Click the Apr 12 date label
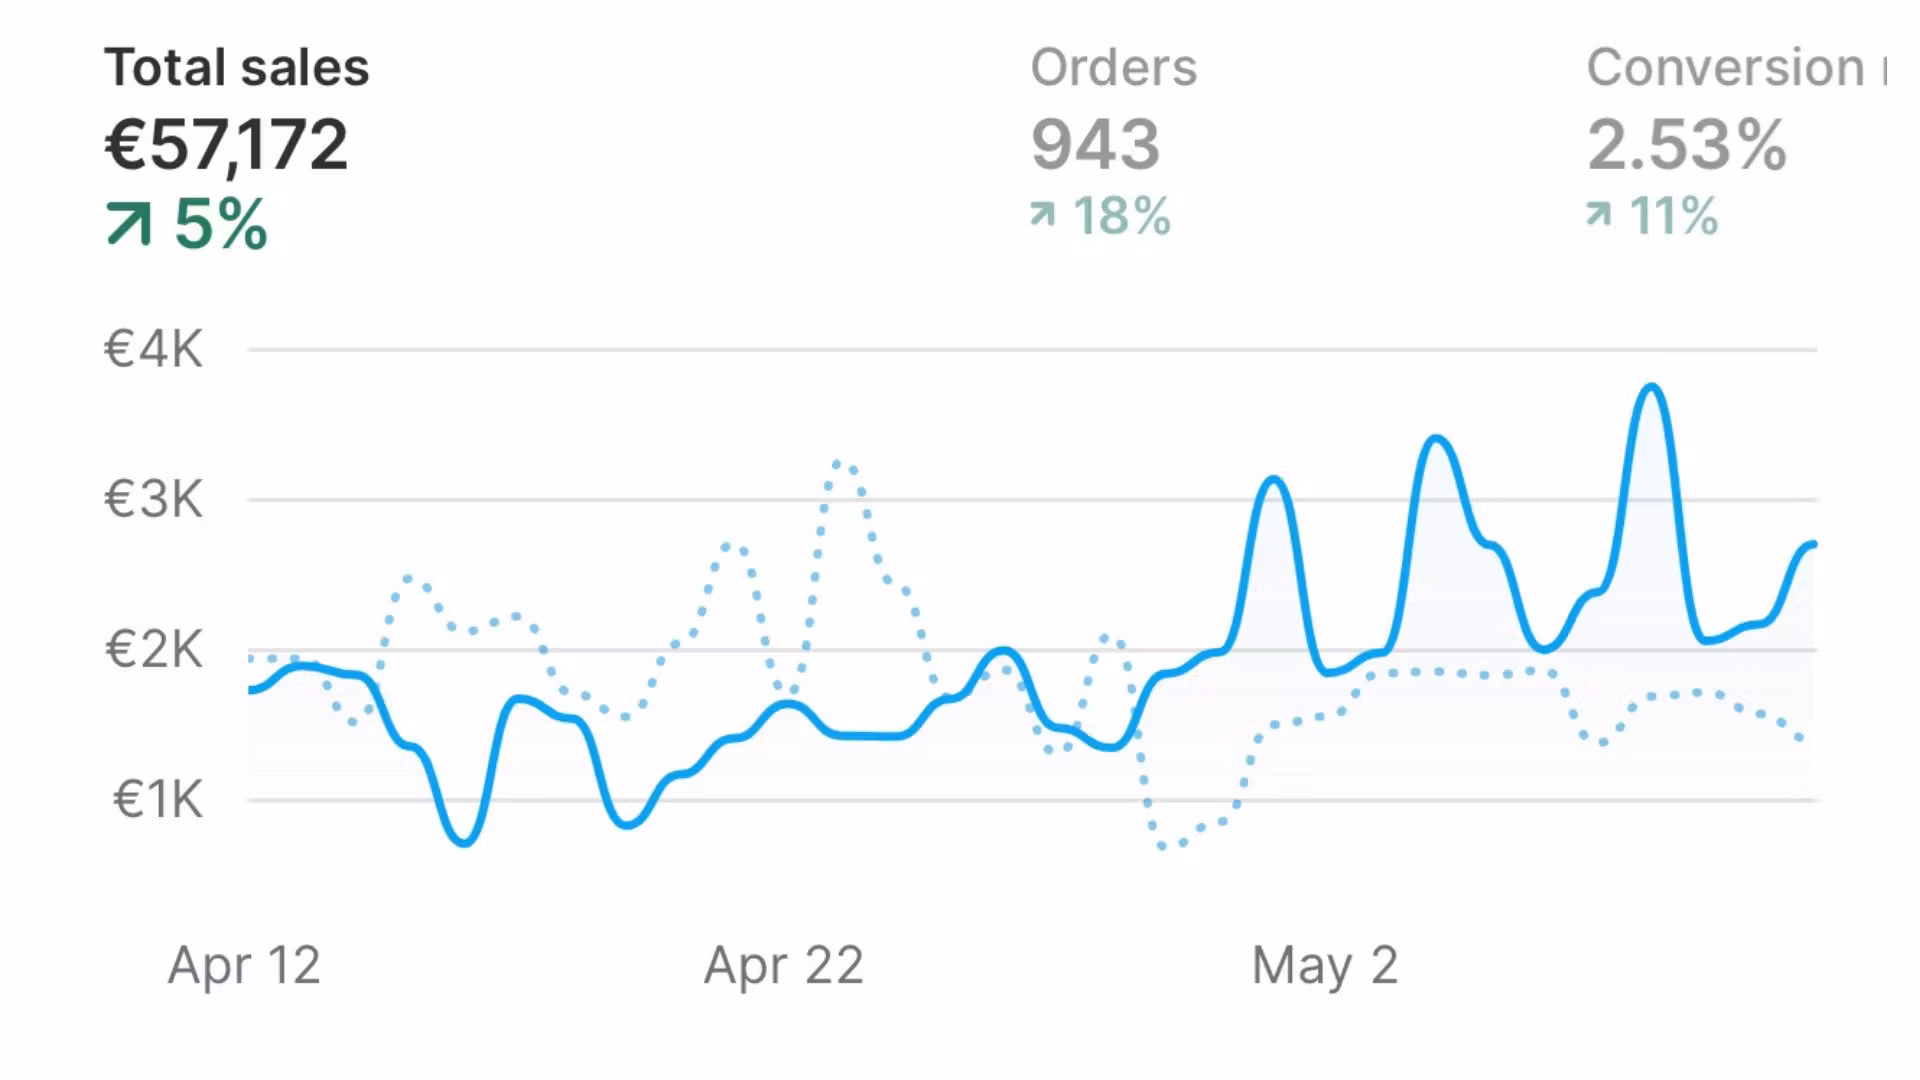 tap(244, 966)
